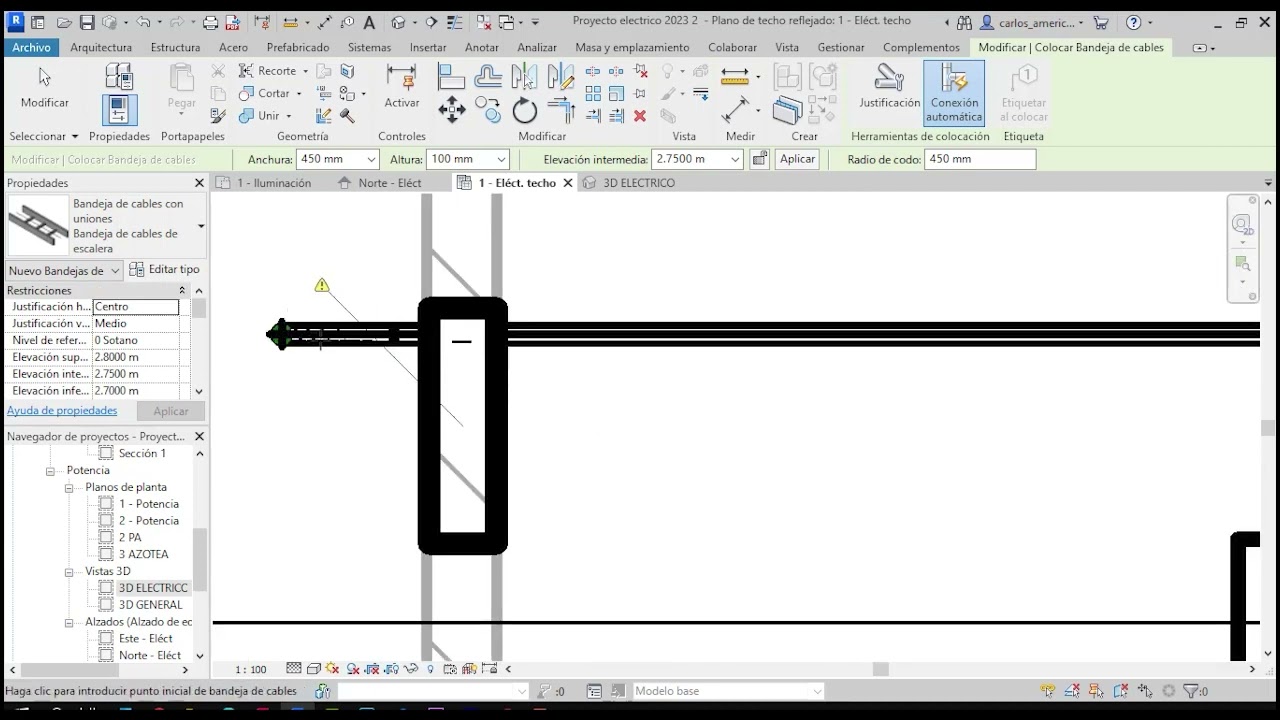The height and width of the screenshot is (720, 1280).
Task: Toggle checkbox next to Sección 1
Action: tap(106, 454)
